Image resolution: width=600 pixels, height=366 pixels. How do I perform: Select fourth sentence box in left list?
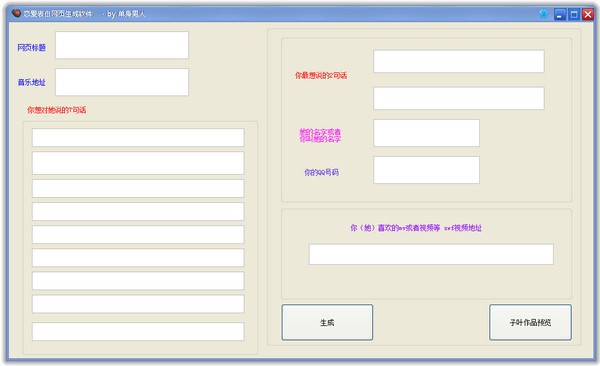138,211
